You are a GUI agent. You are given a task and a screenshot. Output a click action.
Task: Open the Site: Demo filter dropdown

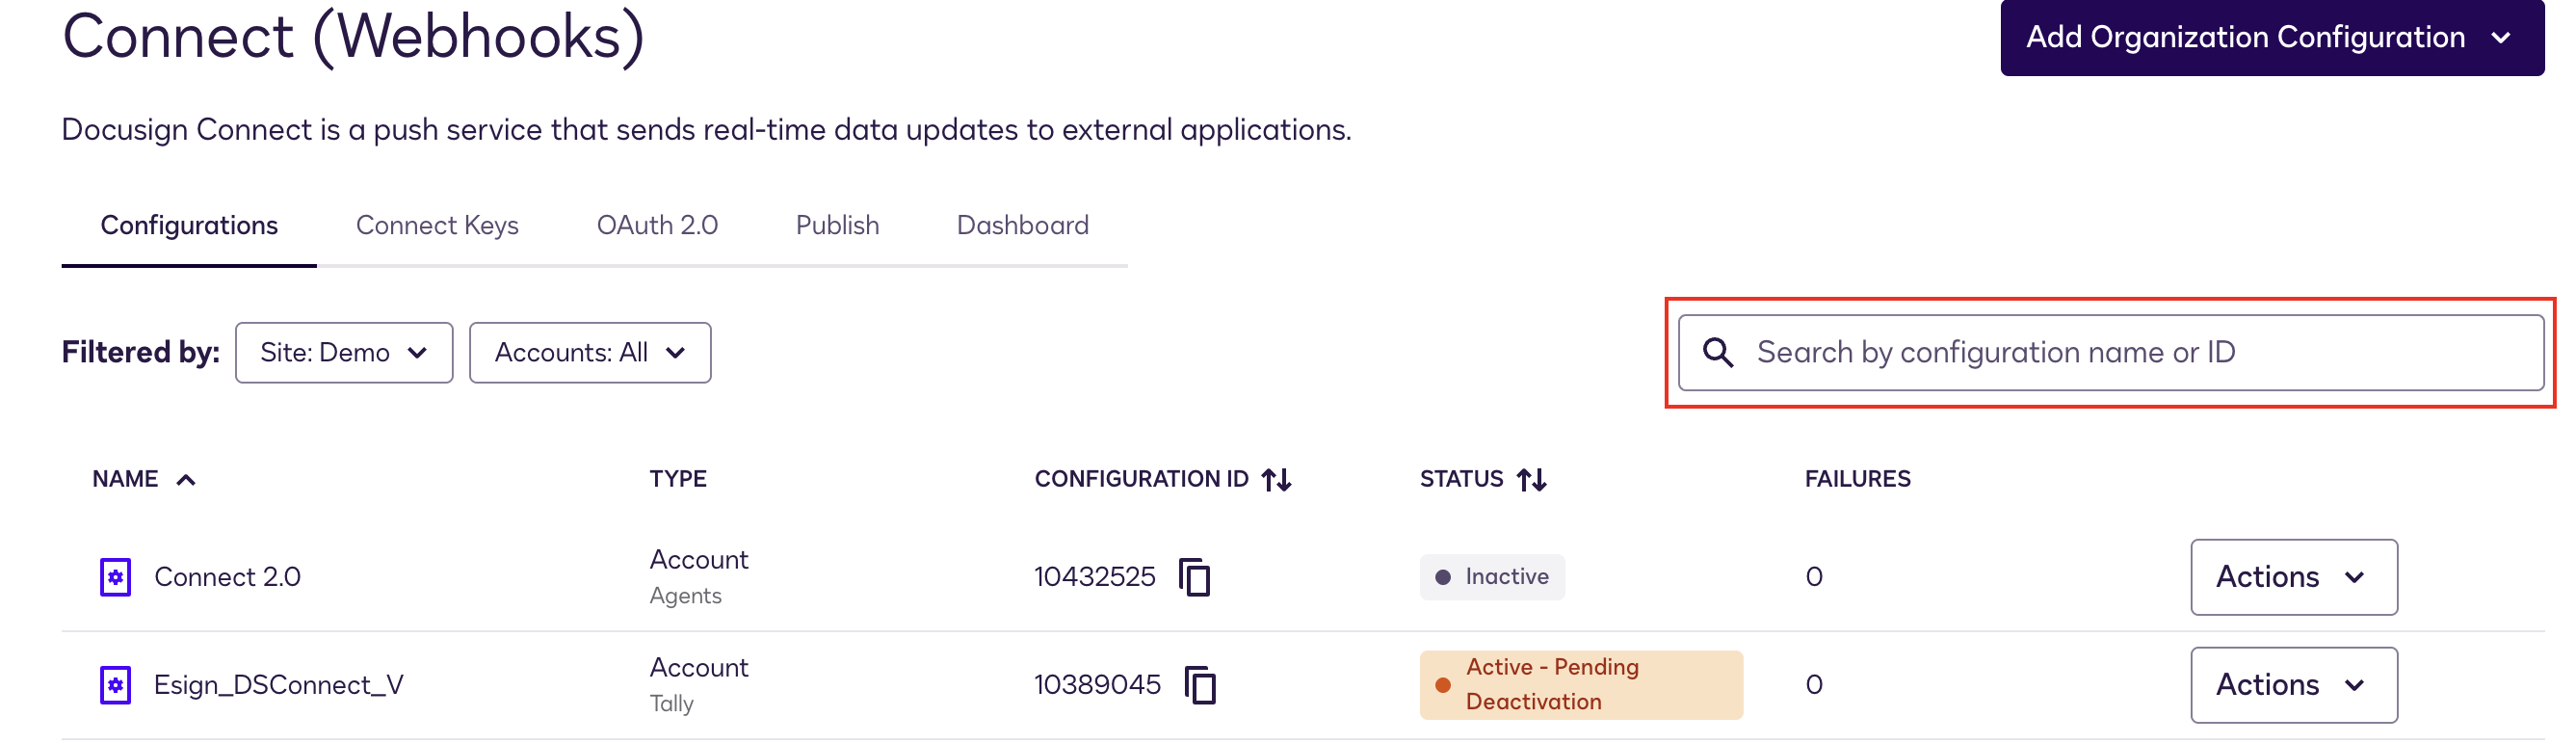[x=343, y=352]
